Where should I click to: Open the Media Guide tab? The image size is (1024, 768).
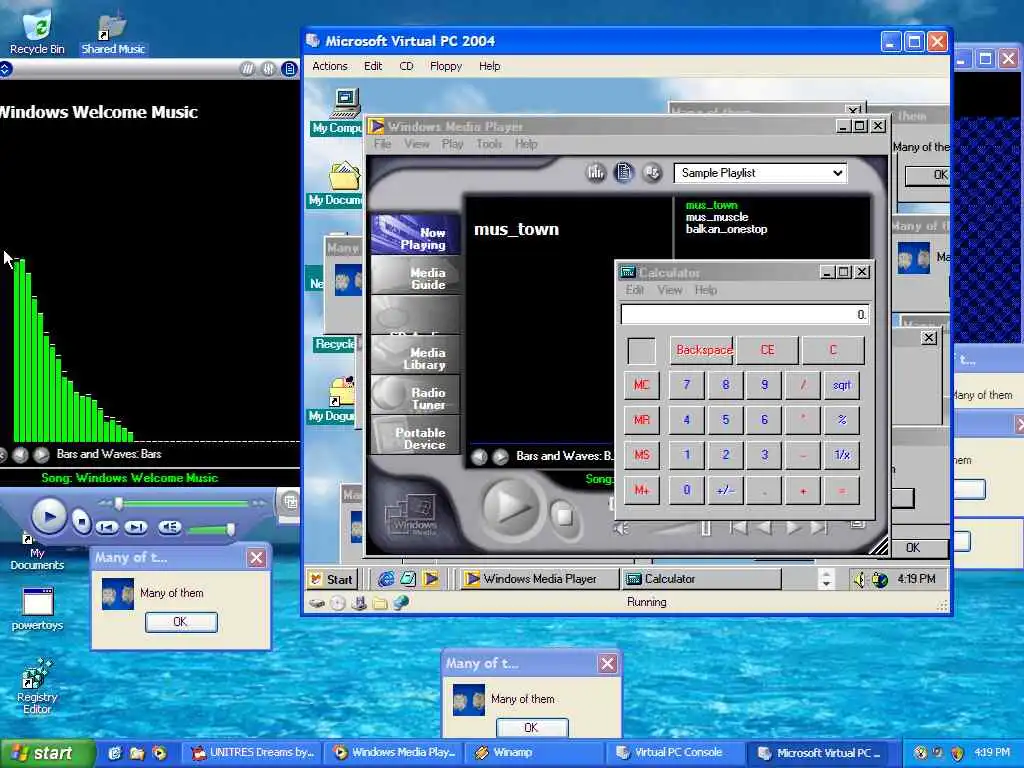tap(415, 276)
